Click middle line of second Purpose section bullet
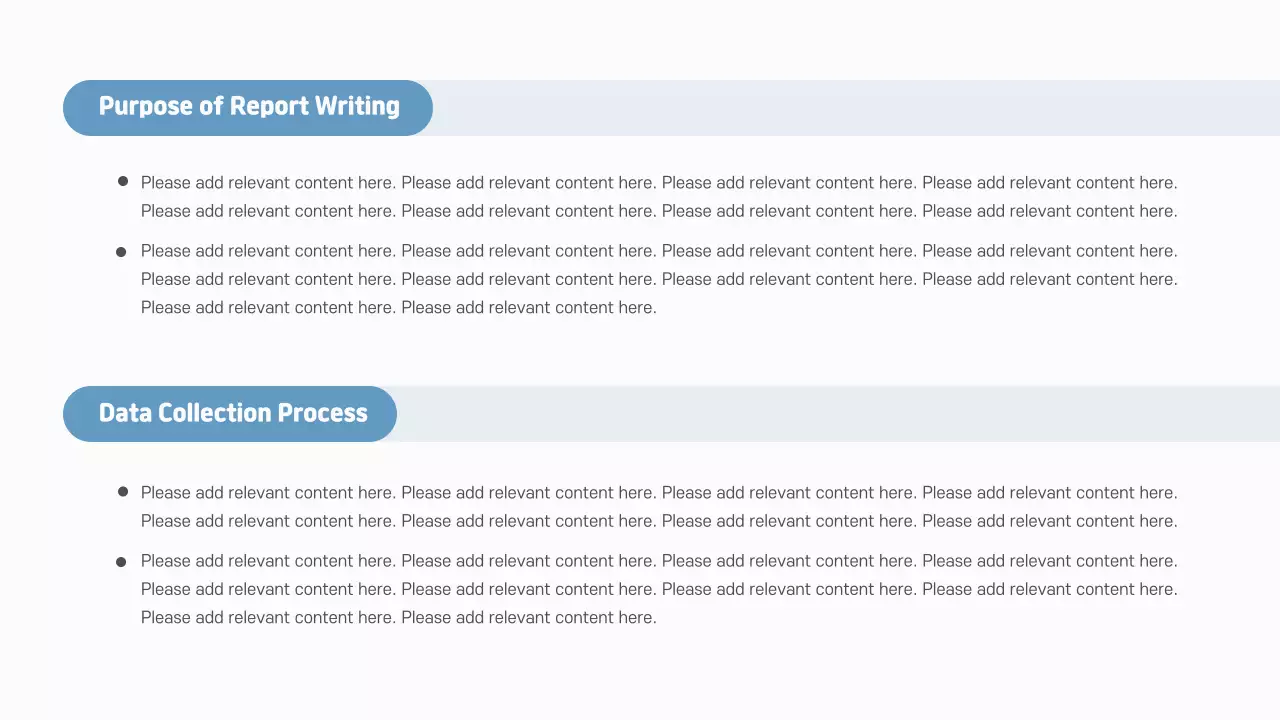Screen dimensions: 1280x720 point(659,279)
